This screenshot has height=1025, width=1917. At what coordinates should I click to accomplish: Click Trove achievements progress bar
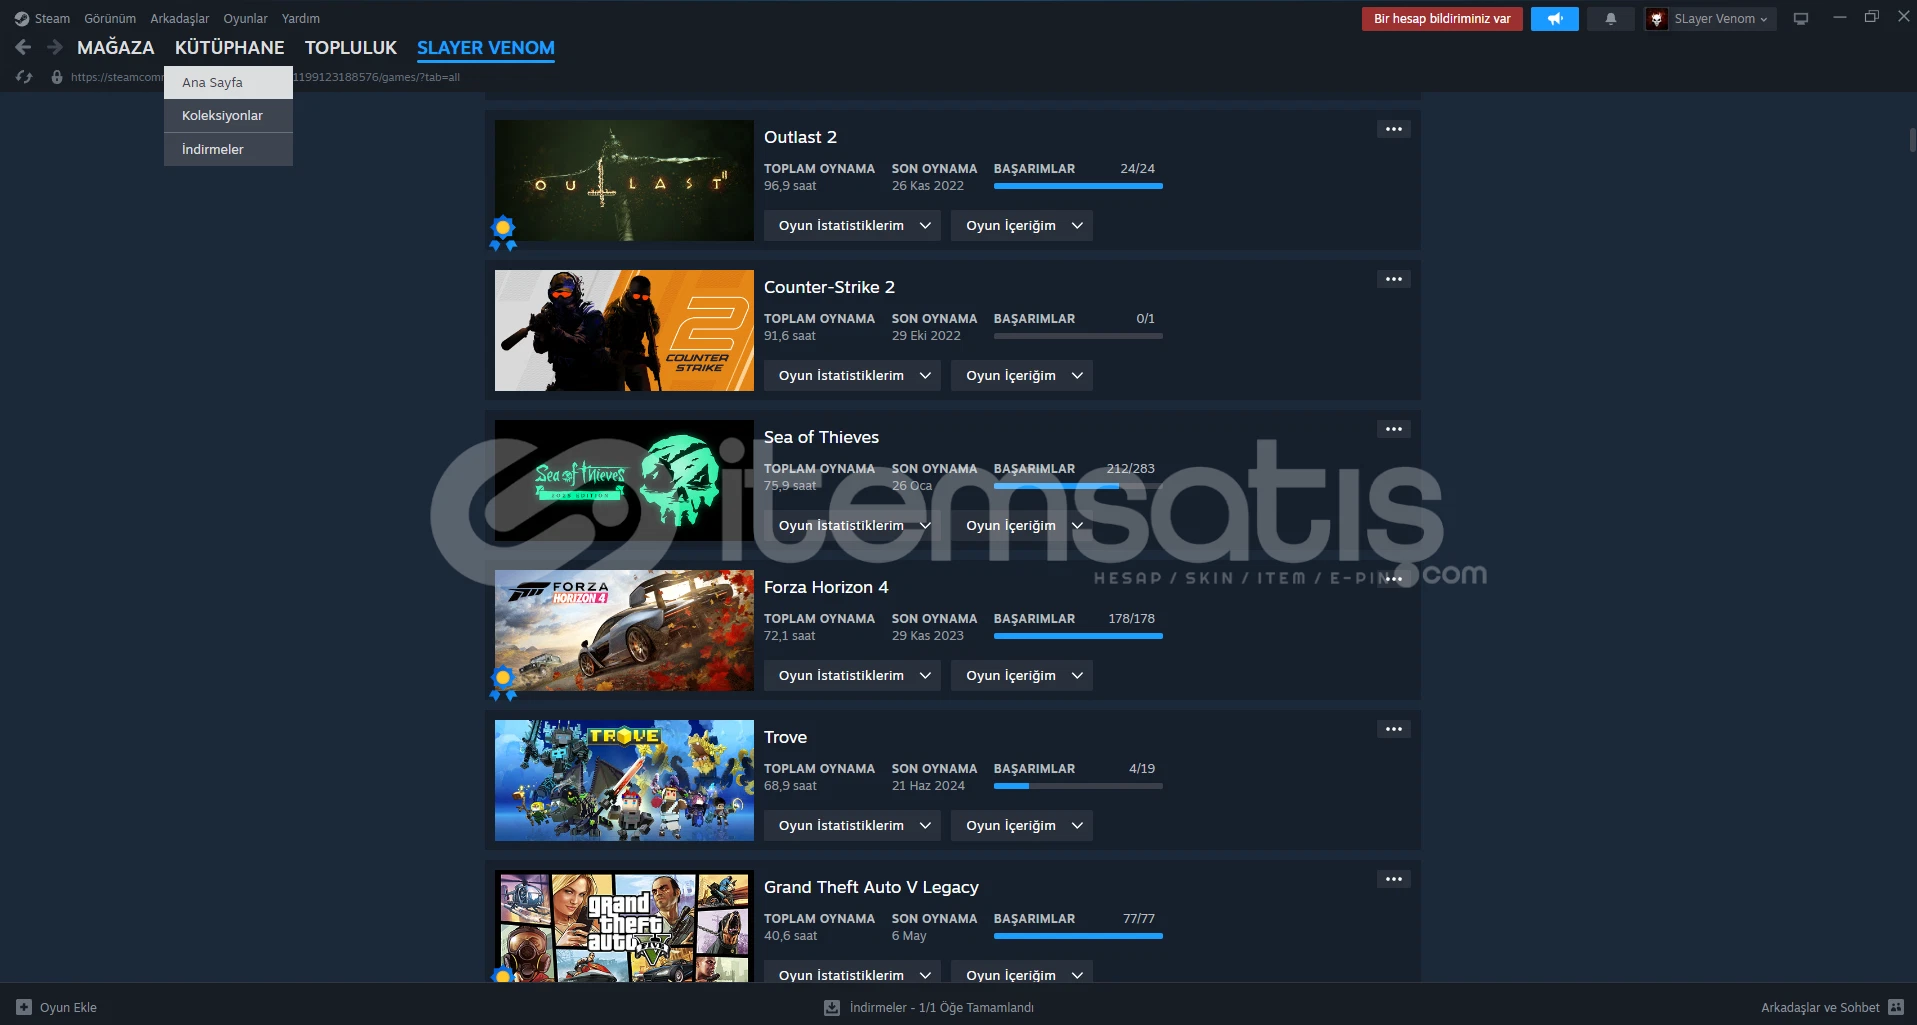(x=1078, y=786)
